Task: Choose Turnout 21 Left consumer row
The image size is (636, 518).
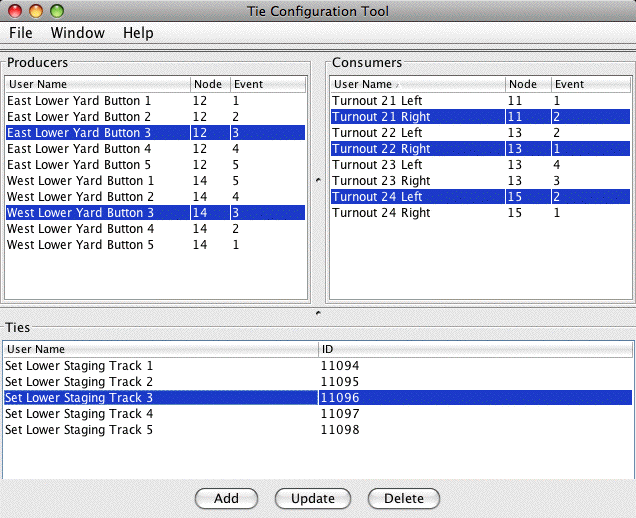Action: pyautogui.click(x=377, y=101)
